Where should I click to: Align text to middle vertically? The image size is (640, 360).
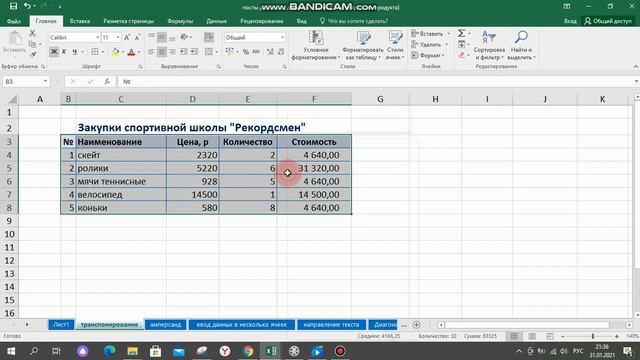coord(162,37)
